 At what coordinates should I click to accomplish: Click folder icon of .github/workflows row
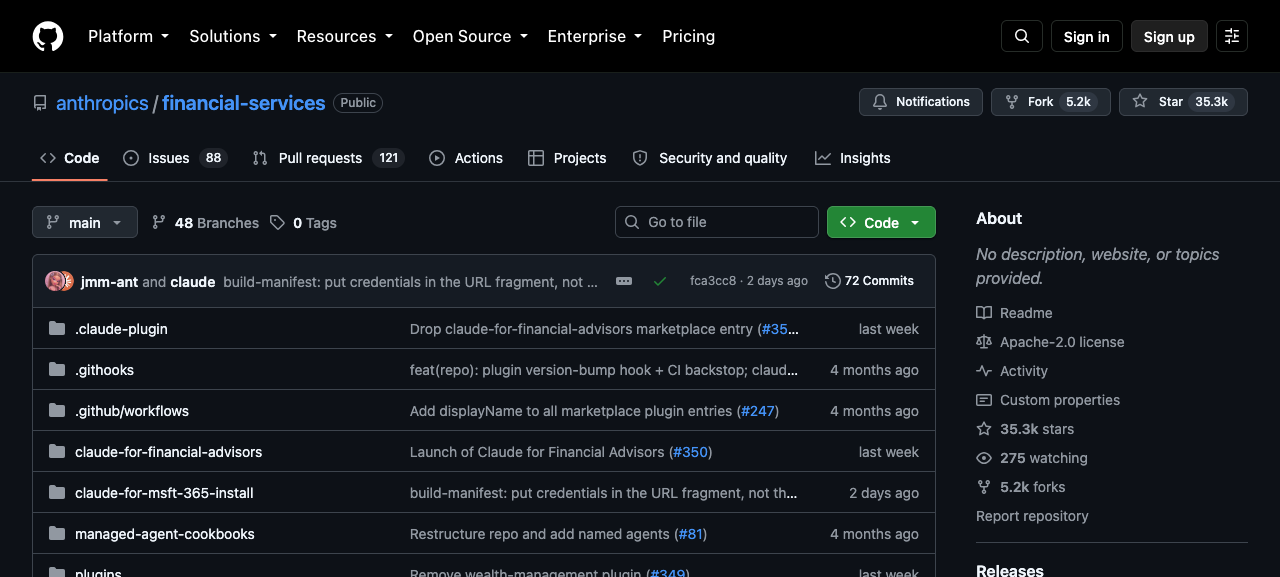pos(57,411)
